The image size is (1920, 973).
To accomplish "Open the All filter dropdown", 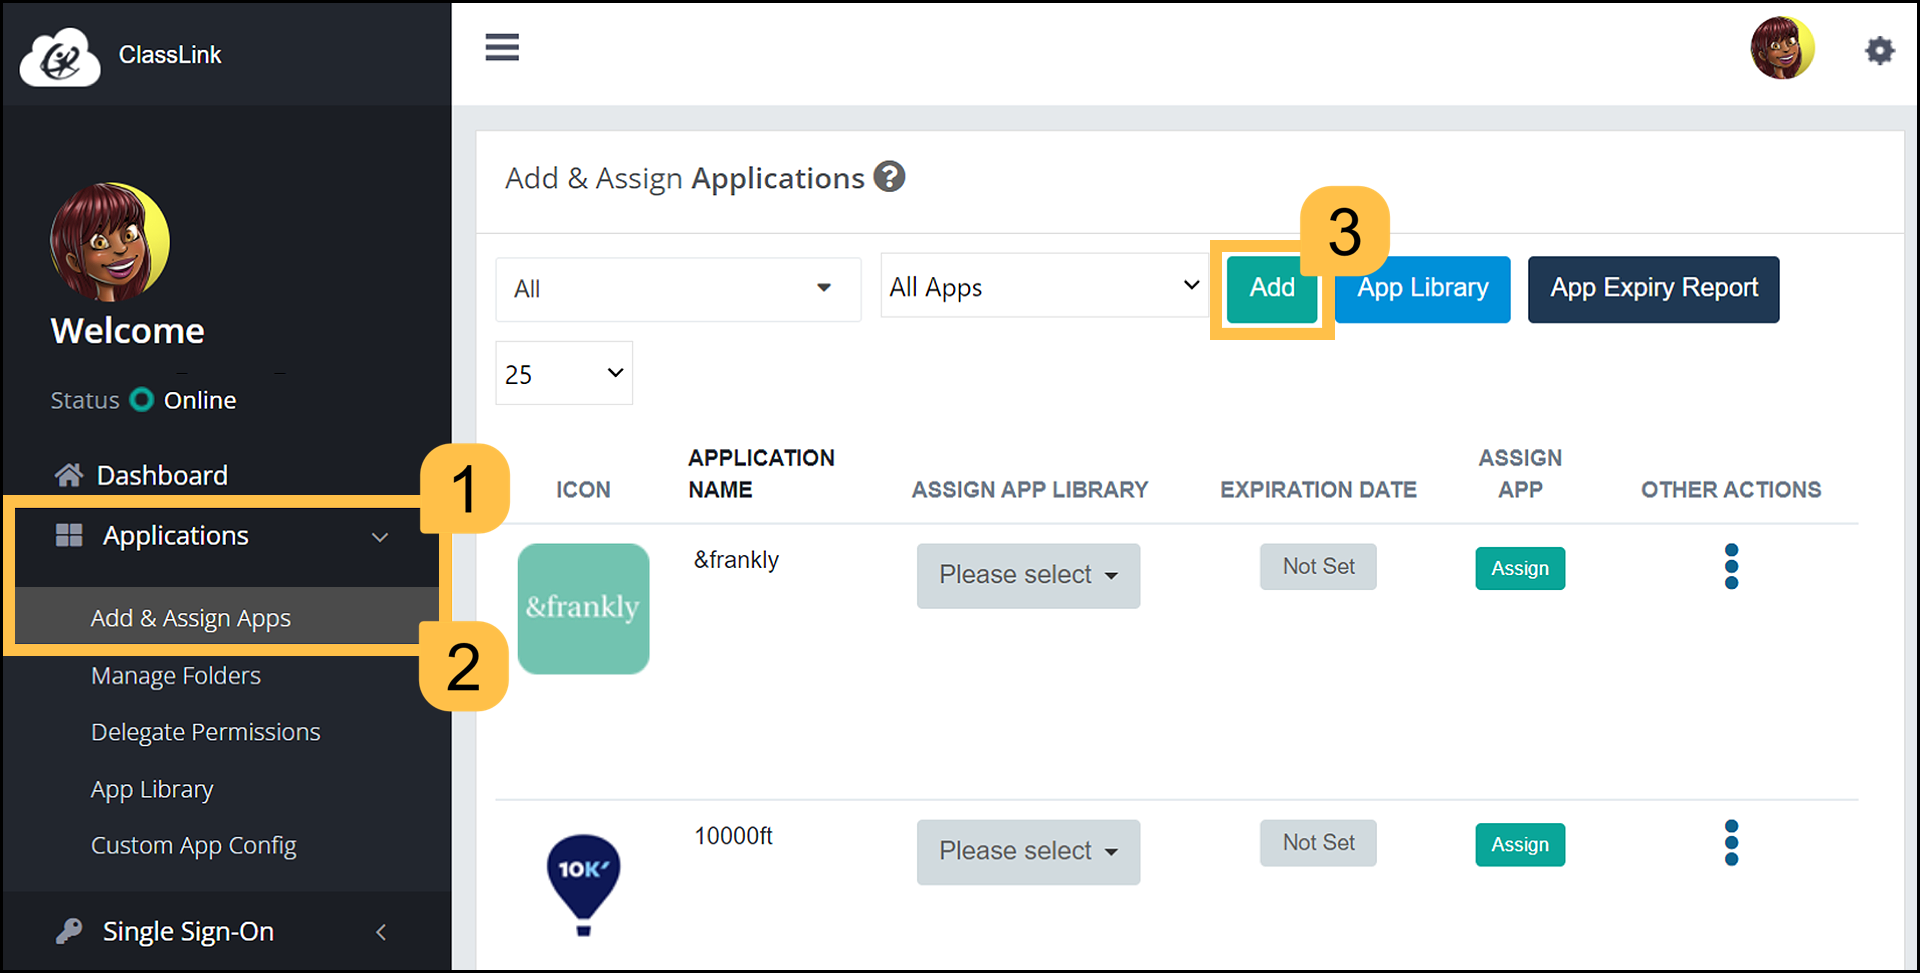I will click(x=677, y=289).
